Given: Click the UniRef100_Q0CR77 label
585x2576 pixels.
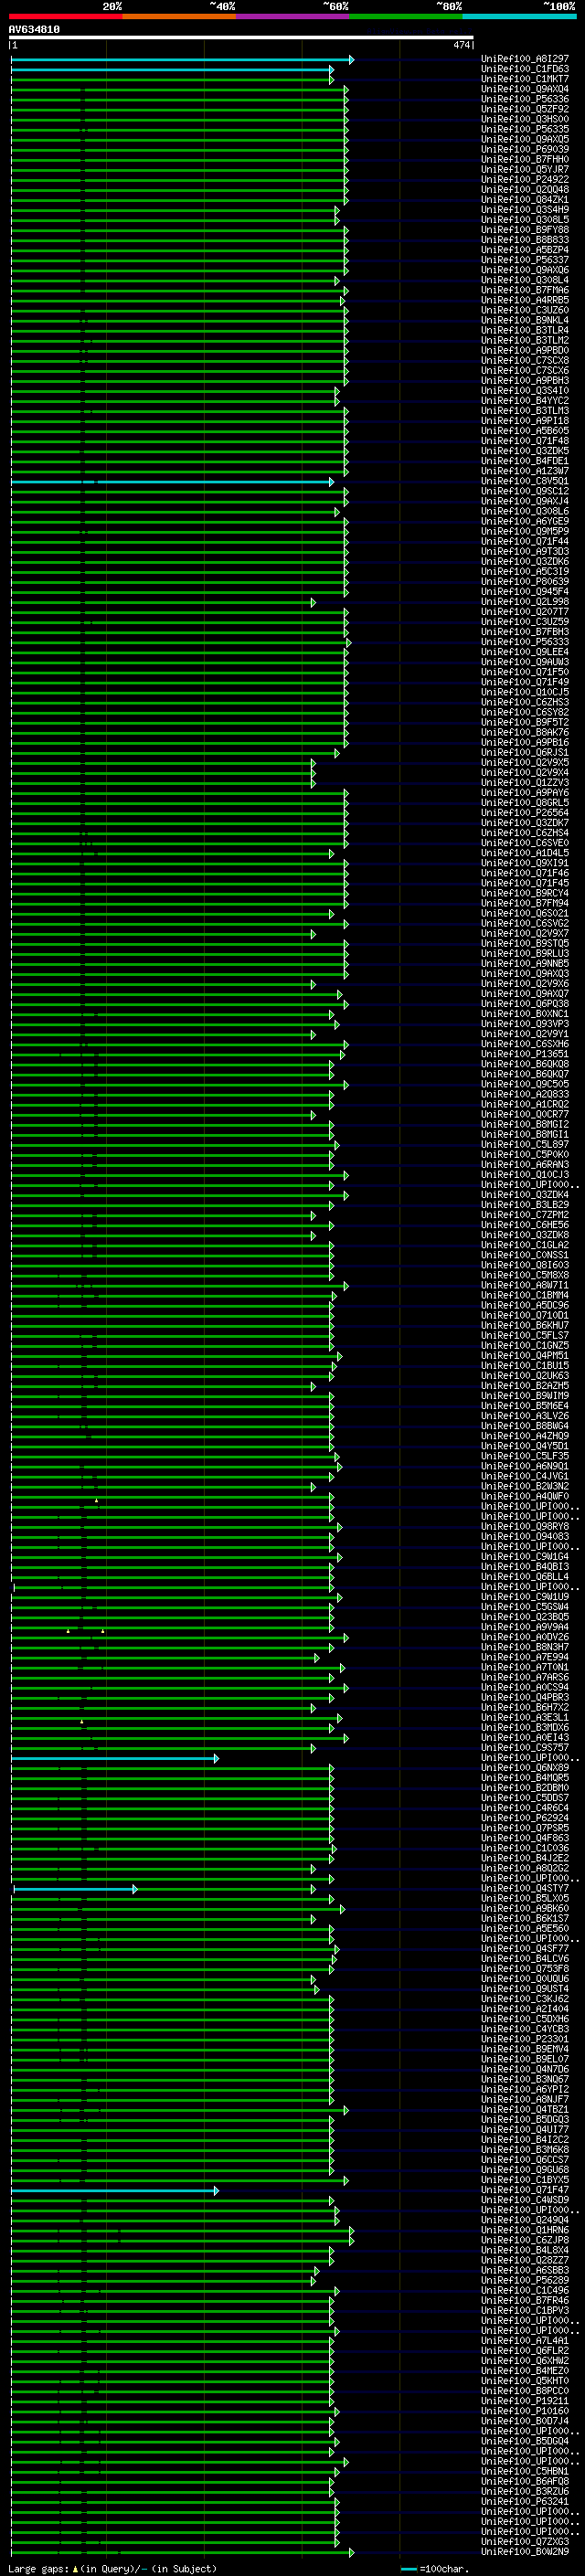Looking at the screenshot, I should (x=525, y=1115).
